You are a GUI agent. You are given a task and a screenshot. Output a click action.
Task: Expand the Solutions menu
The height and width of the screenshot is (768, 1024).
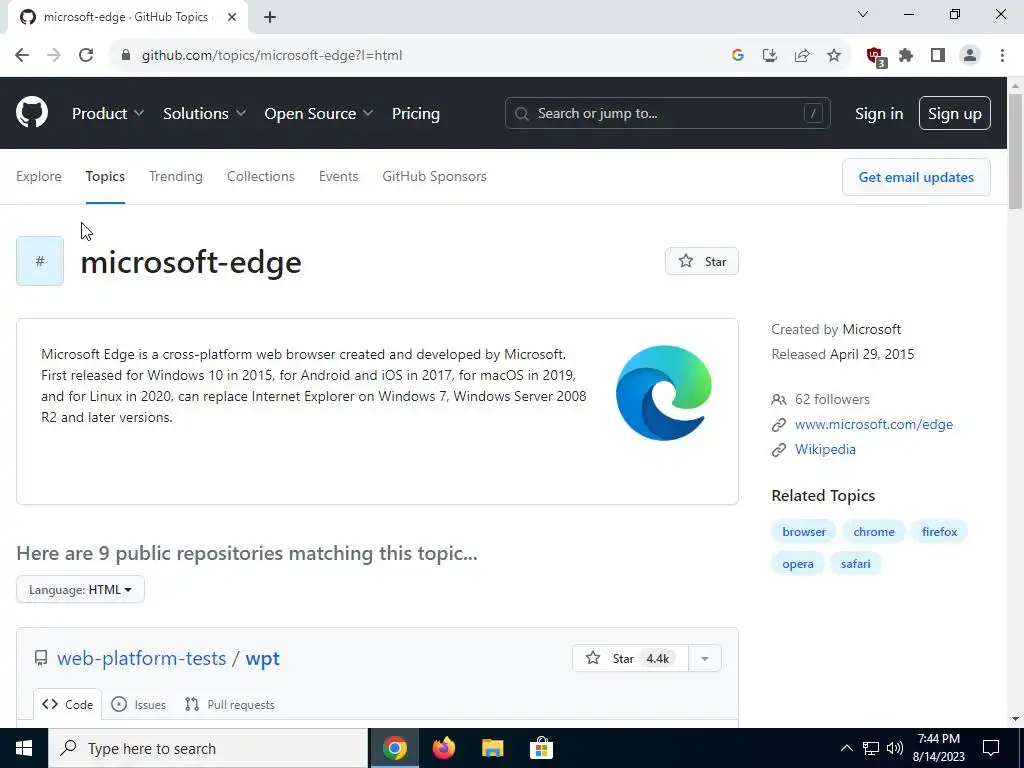[x=204, y=114]
